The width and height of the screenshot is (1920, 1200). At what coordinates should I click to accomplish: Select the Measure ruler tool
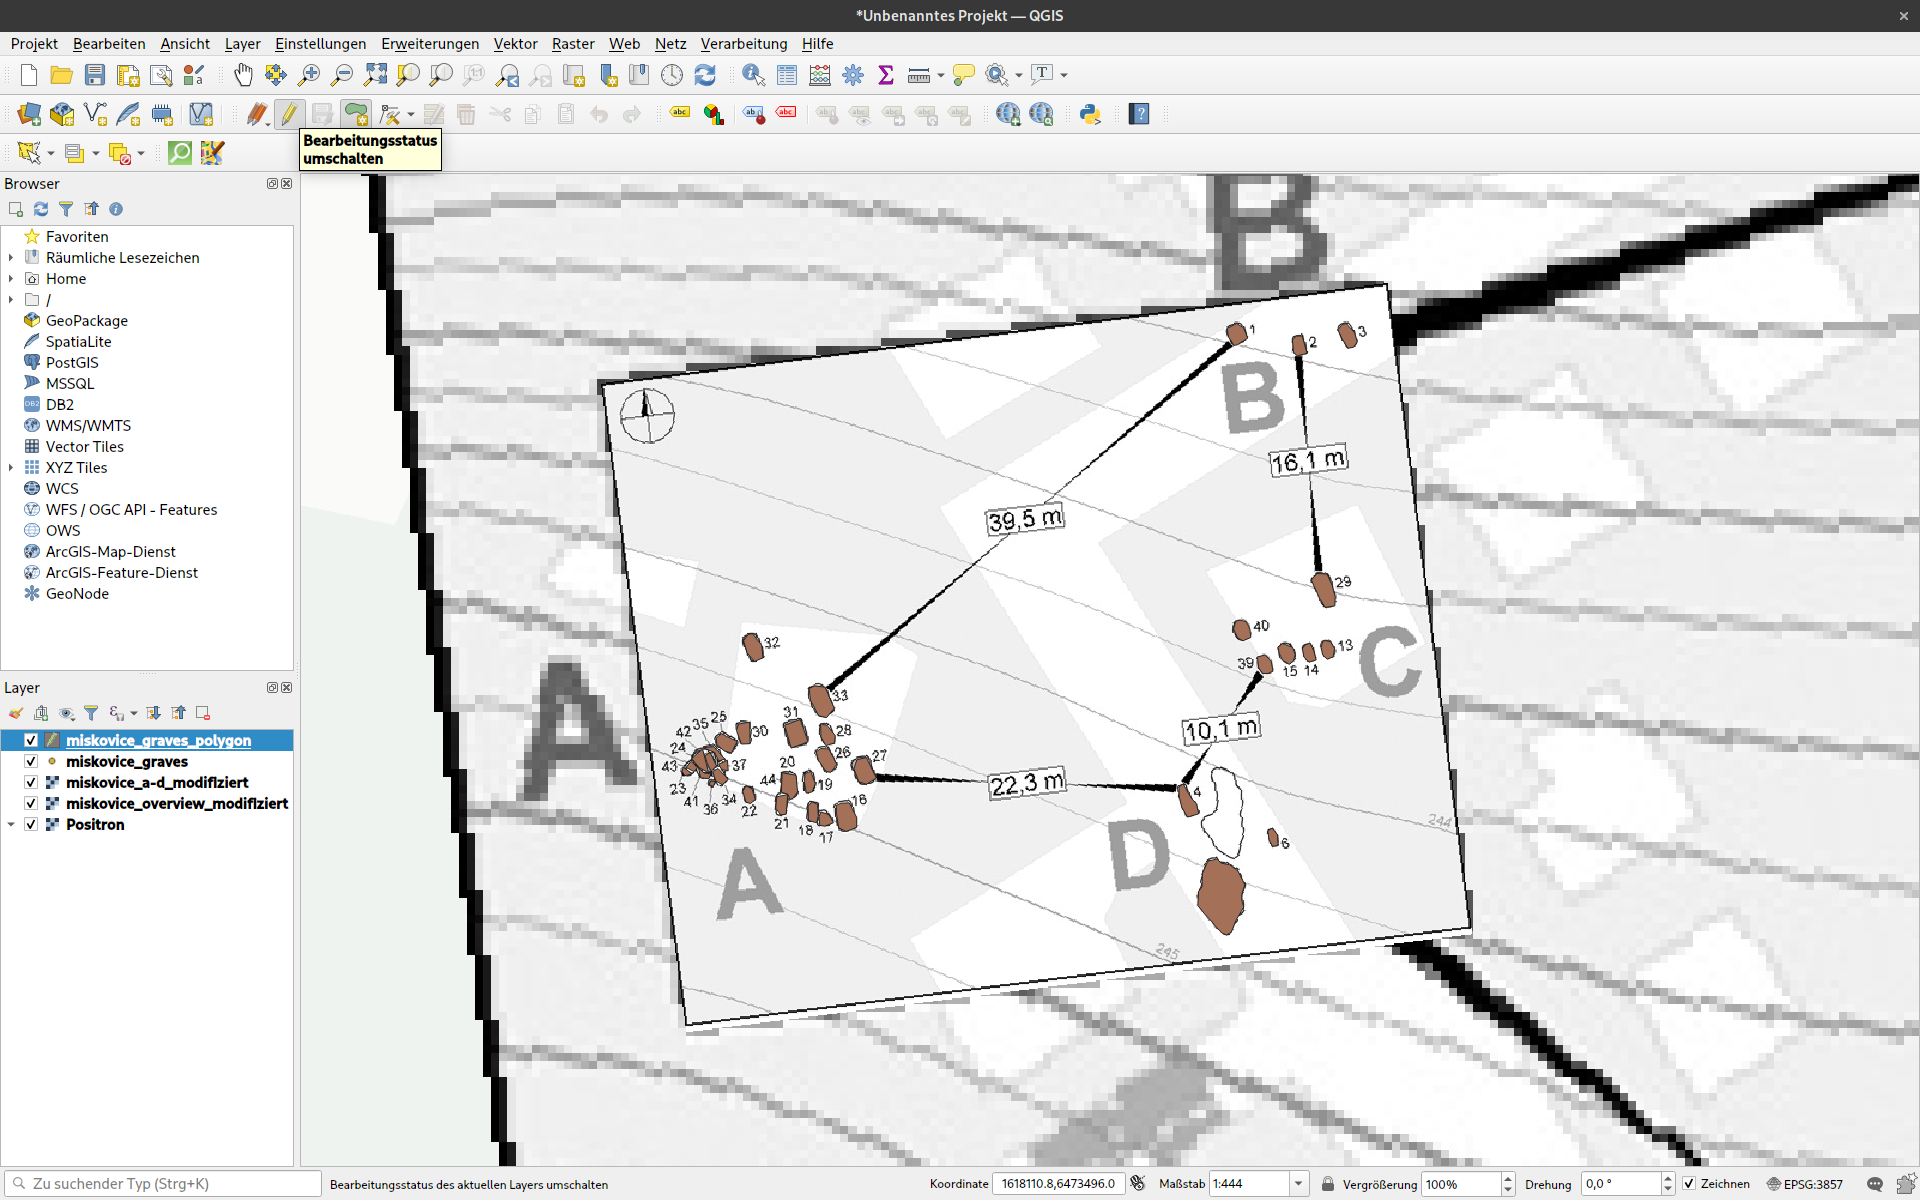click(919, 75)
